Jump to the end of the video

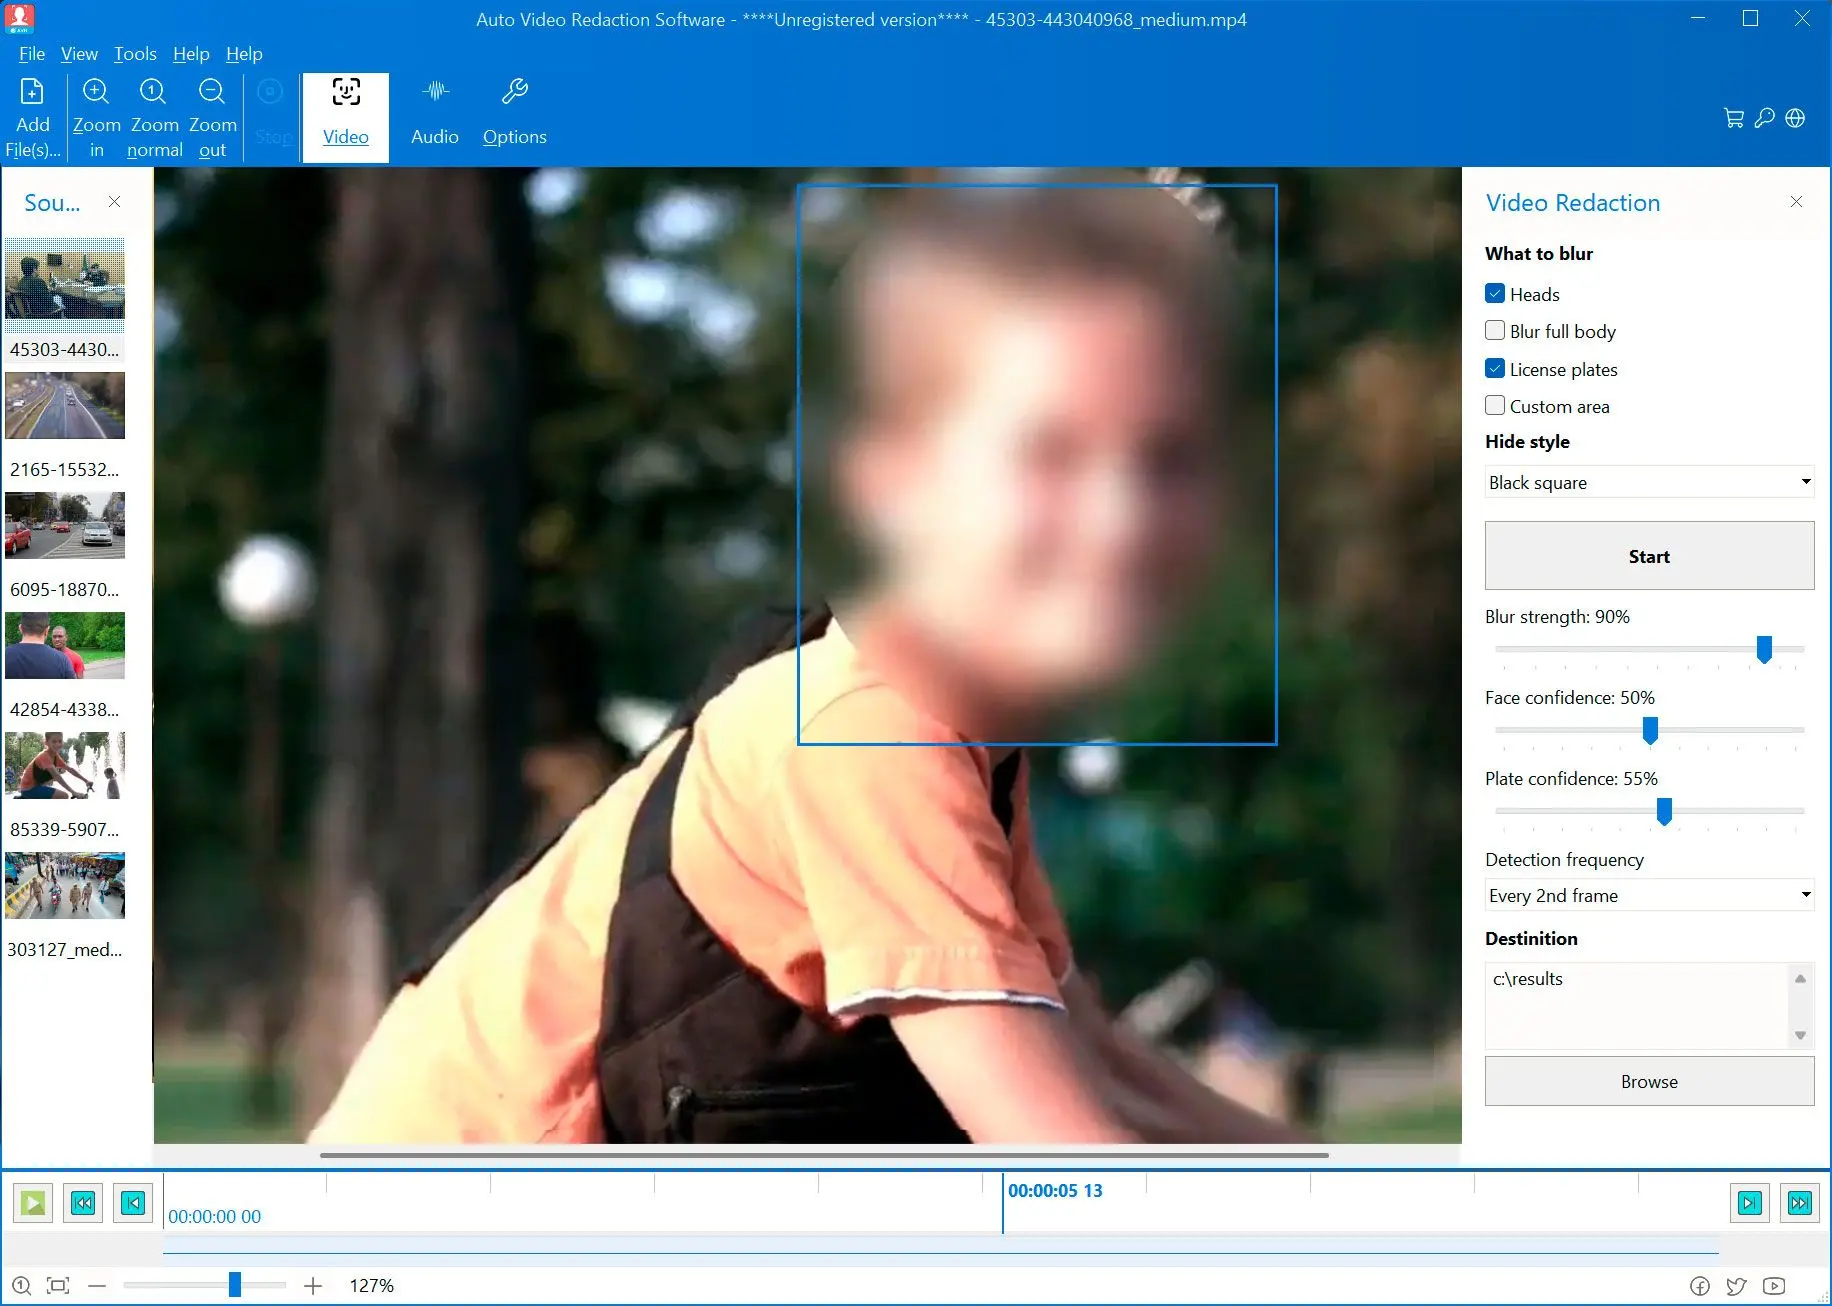point(1799,1203)
